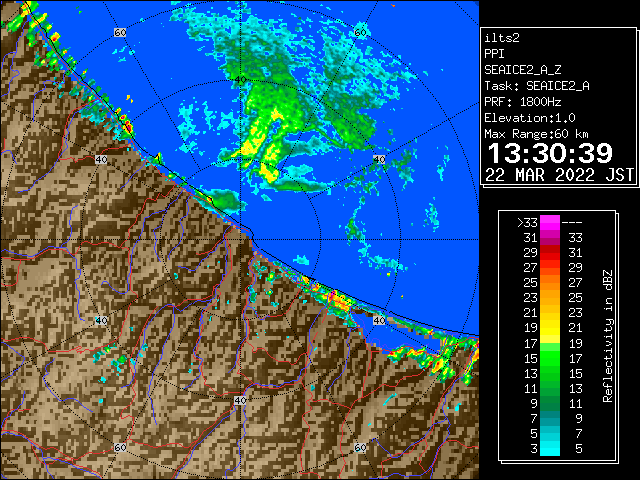
Task: Pick the red legend swatch between 29 and 31
Action: tap(550, 253)
